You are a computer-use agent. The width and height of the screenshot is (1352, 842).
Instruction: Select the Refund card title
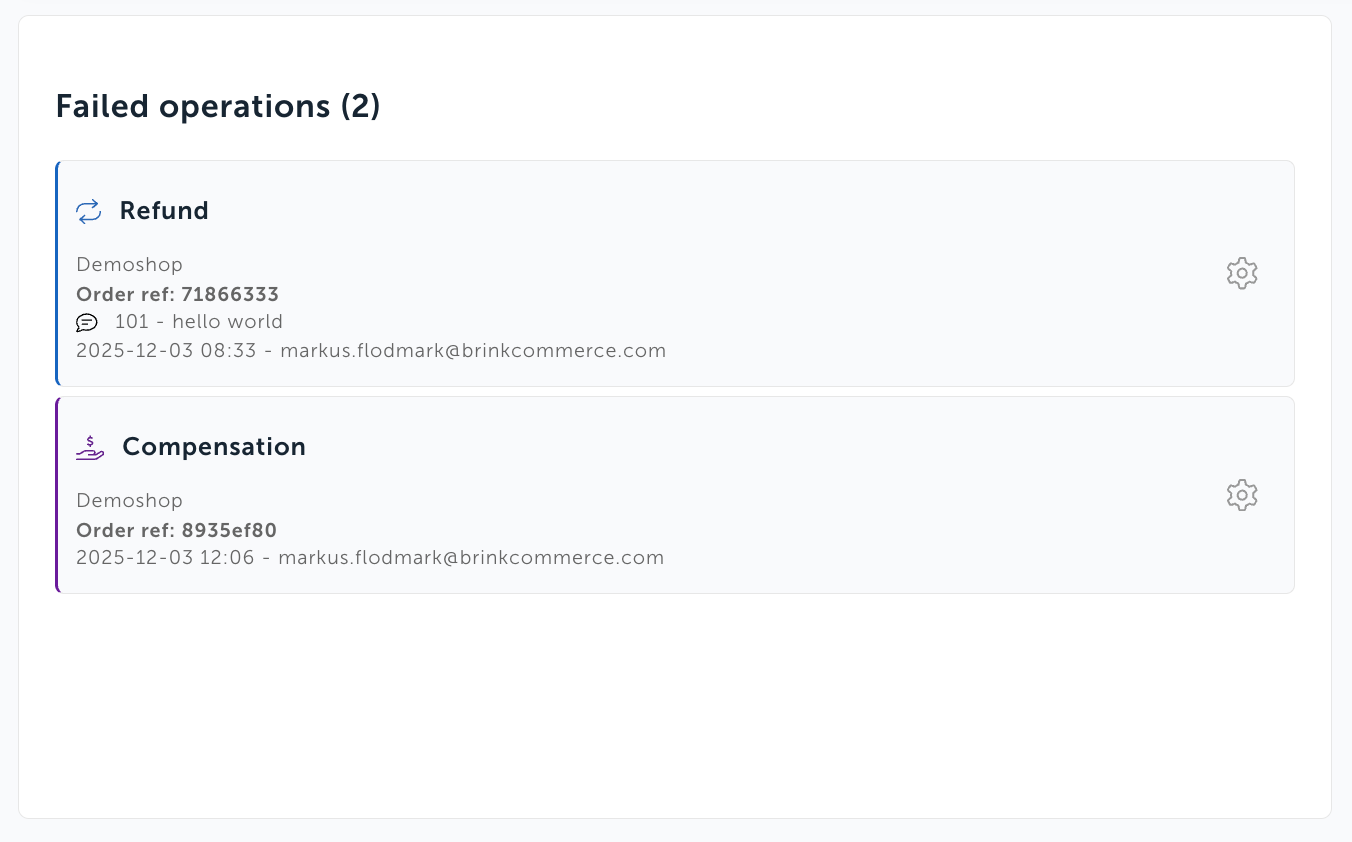pos(164,211)
